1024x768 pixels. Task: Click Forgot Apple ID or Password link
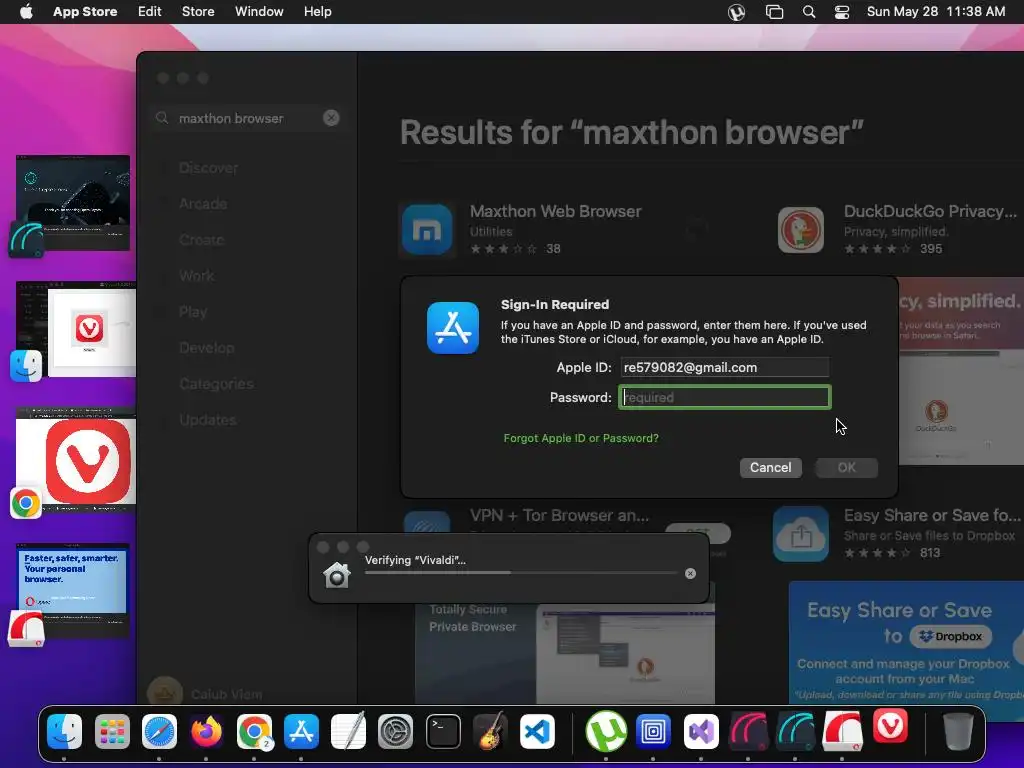tap(581, 438)
